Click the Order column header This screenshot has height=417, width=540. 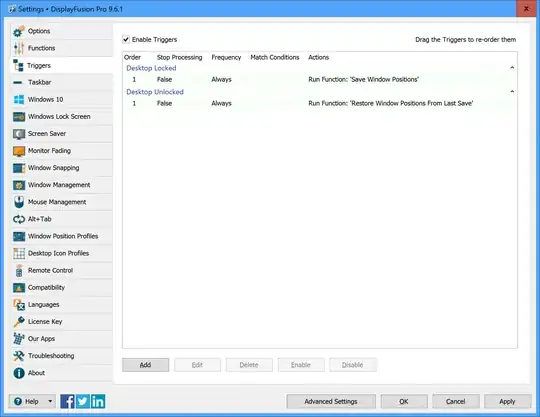(132, 58)
